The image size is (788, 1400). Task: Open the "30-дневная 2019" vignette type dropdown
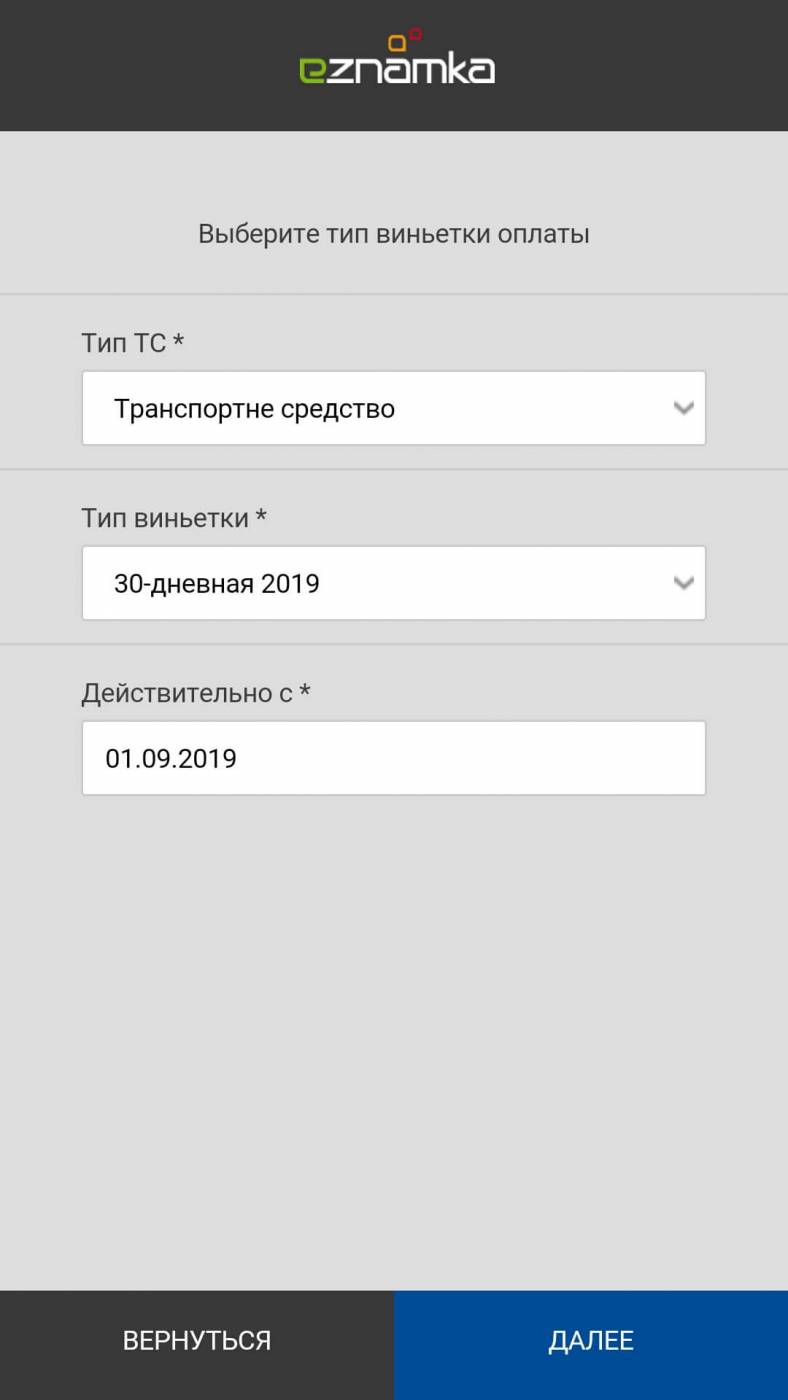[380, 583]
